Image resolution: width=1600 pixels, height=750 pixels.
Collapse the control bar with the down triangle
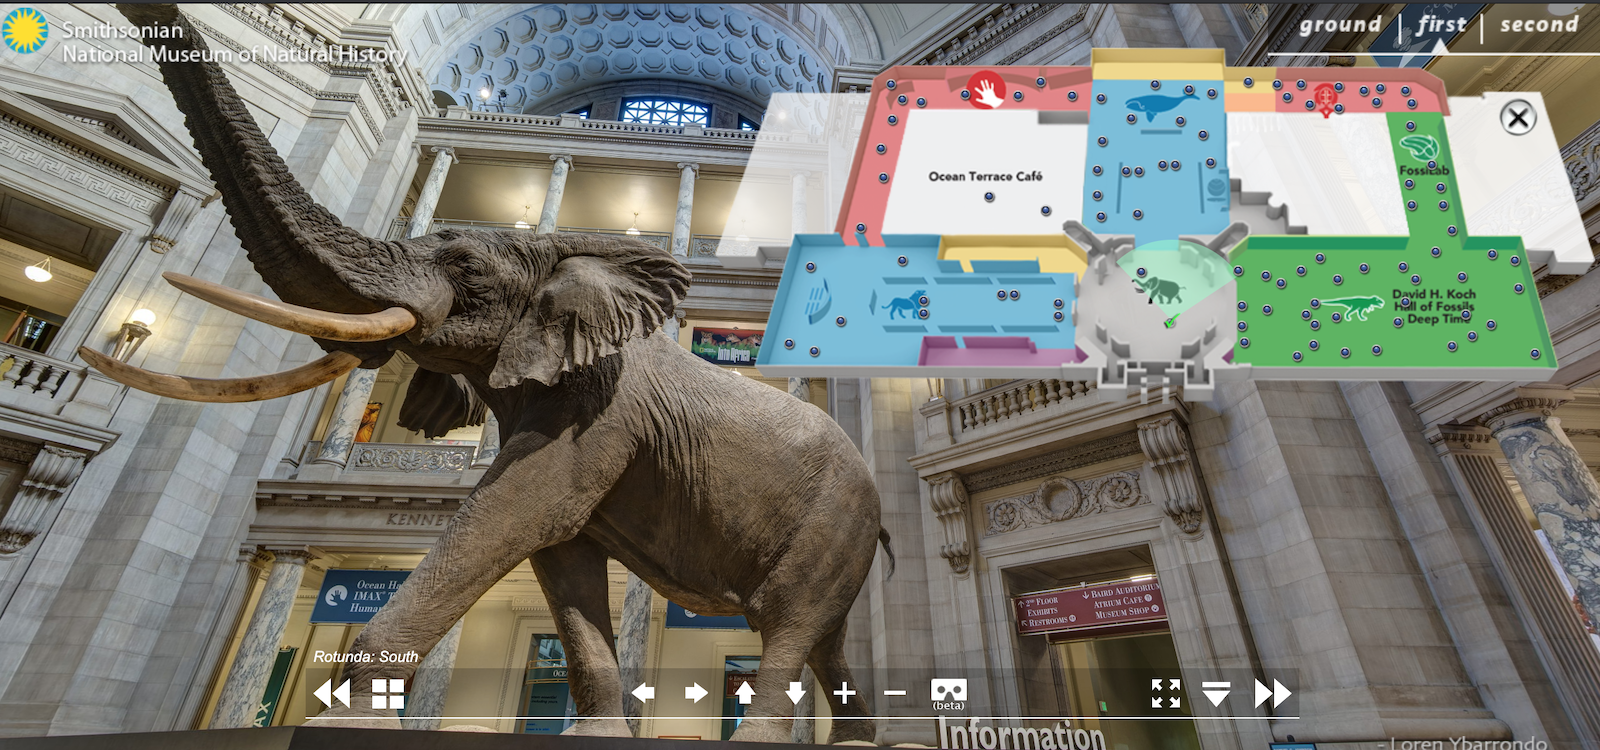[1216, 693]
